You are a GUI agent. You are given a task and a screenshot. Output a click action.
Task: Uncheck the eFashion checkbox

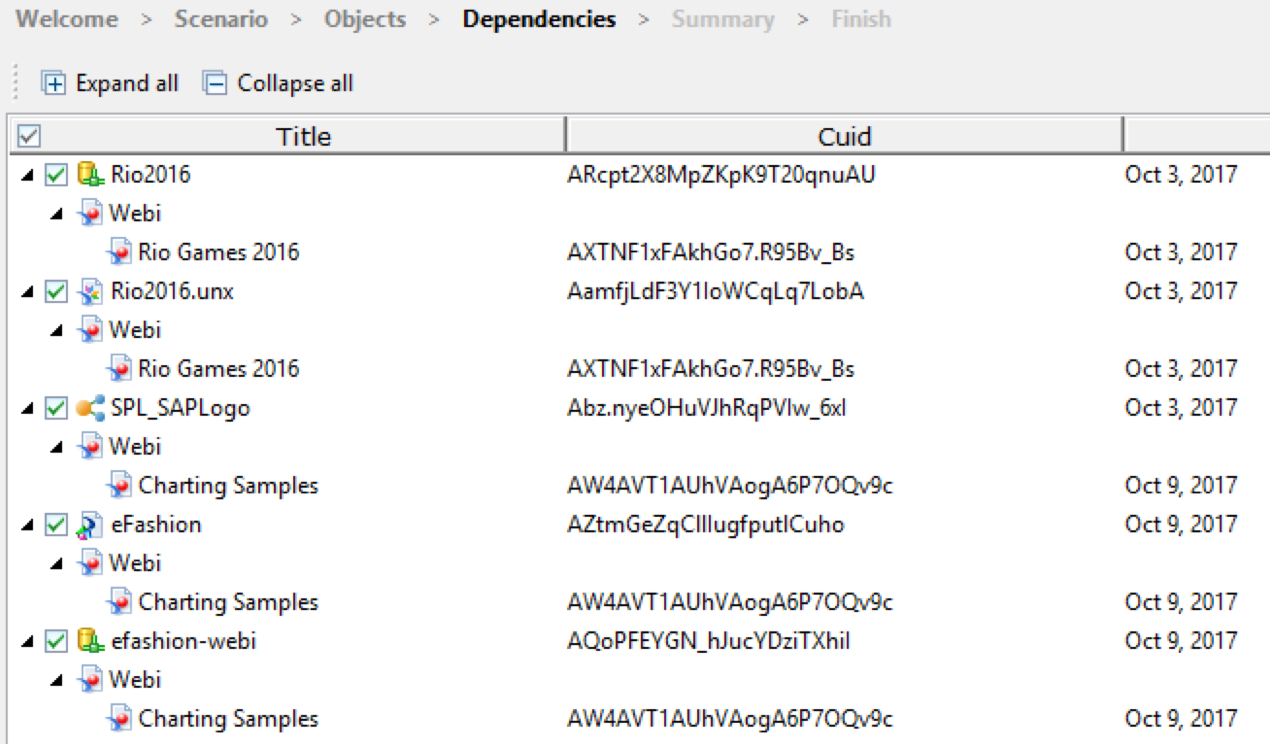point(56,525)
